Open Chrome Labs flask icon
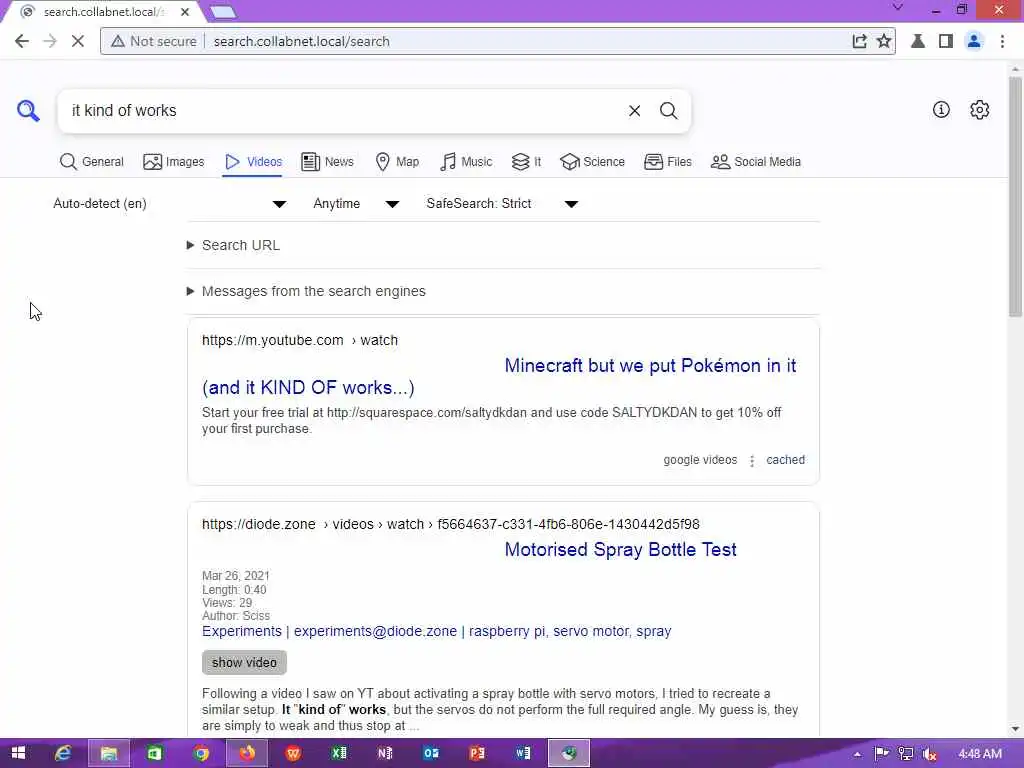Viewport: 1024px width, 768px height. point(918,41)
